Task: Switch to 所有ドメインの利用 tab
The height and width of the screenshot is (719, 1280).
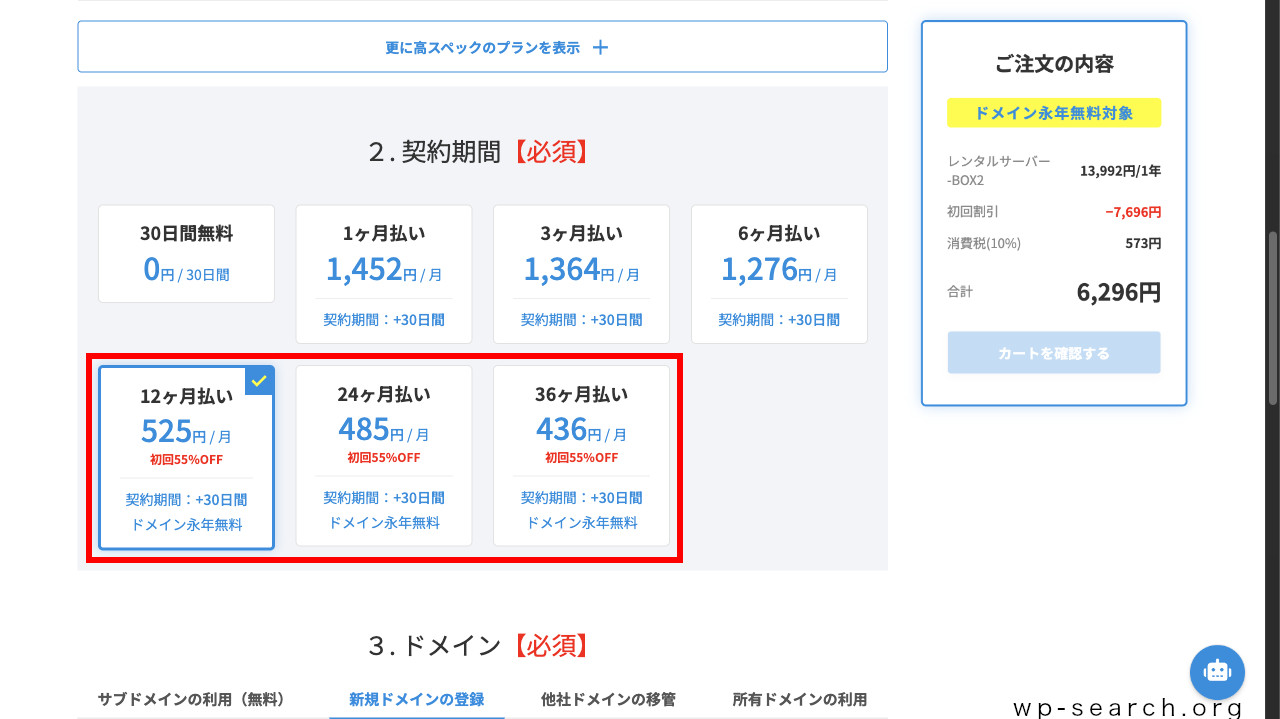Action: 800,699
